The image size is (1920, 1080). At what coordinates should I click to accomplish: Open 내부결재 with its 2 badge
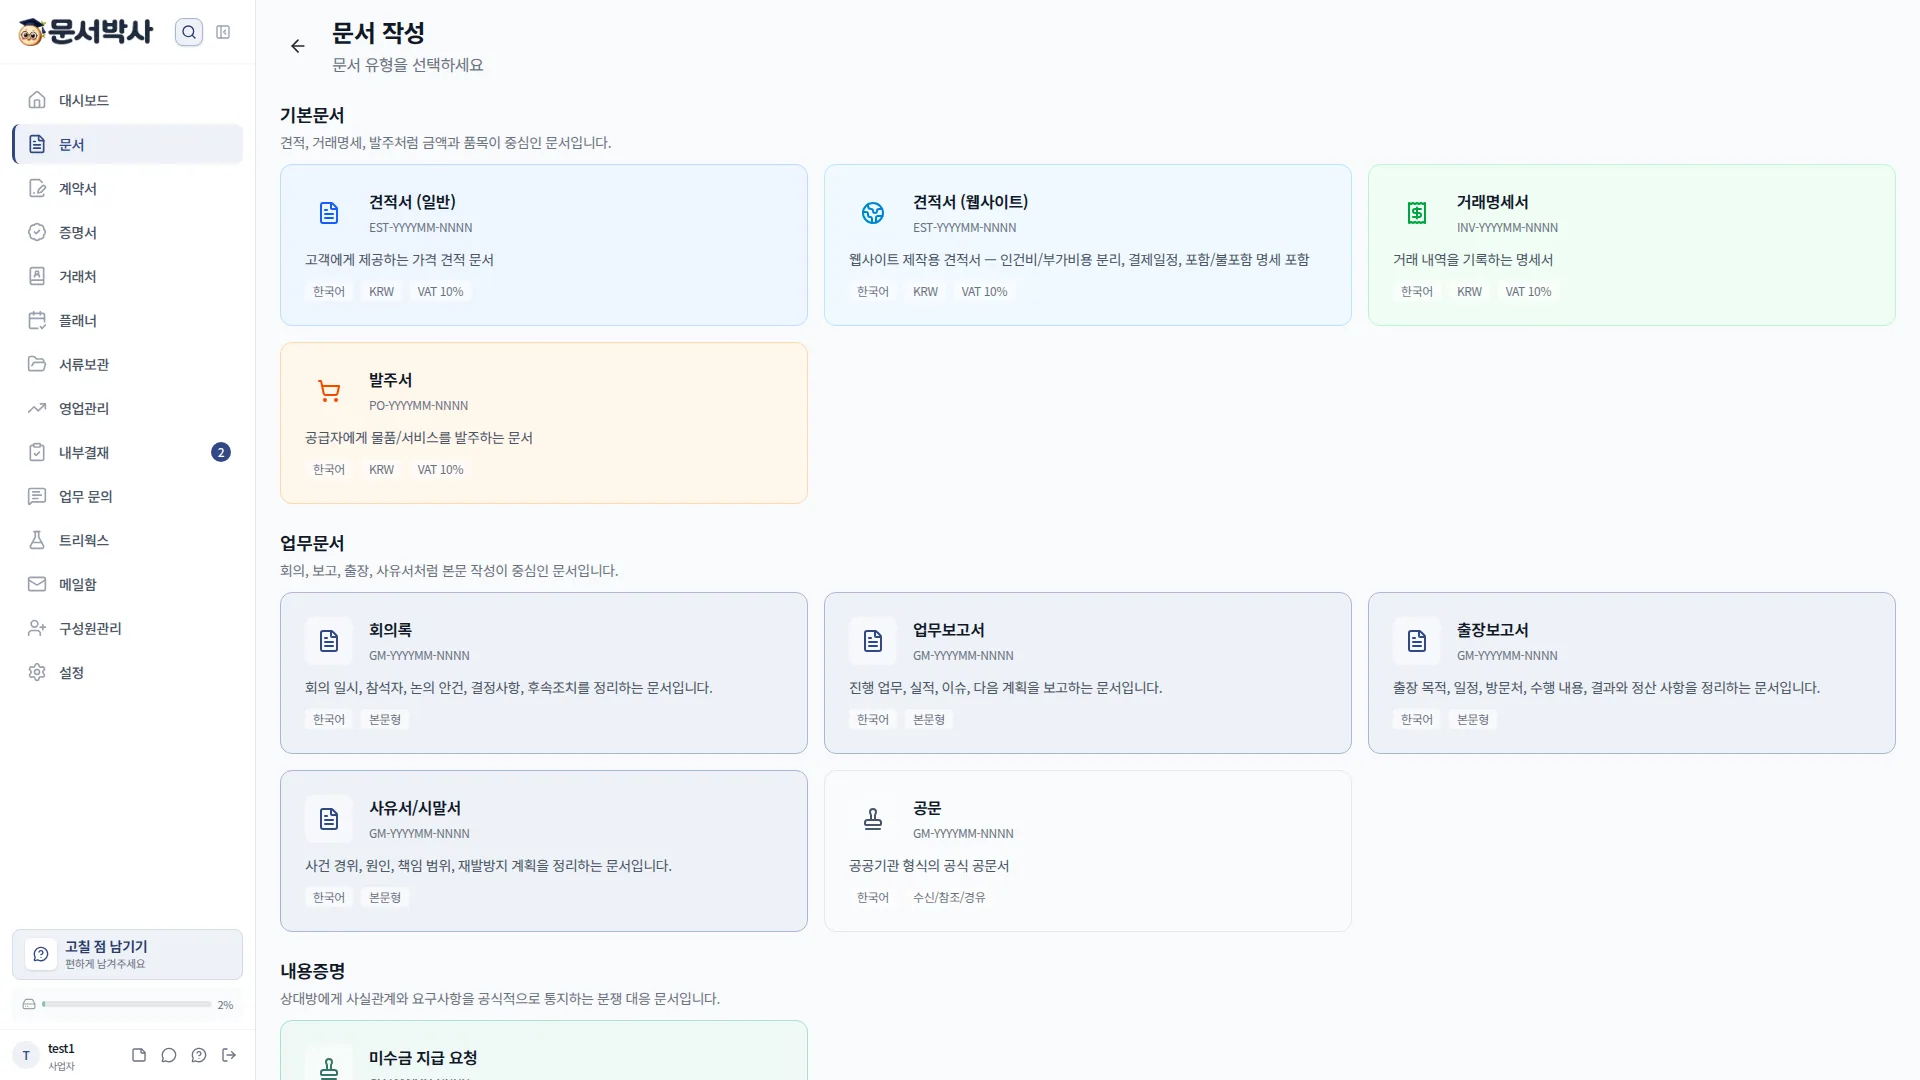tap(127, 452)
